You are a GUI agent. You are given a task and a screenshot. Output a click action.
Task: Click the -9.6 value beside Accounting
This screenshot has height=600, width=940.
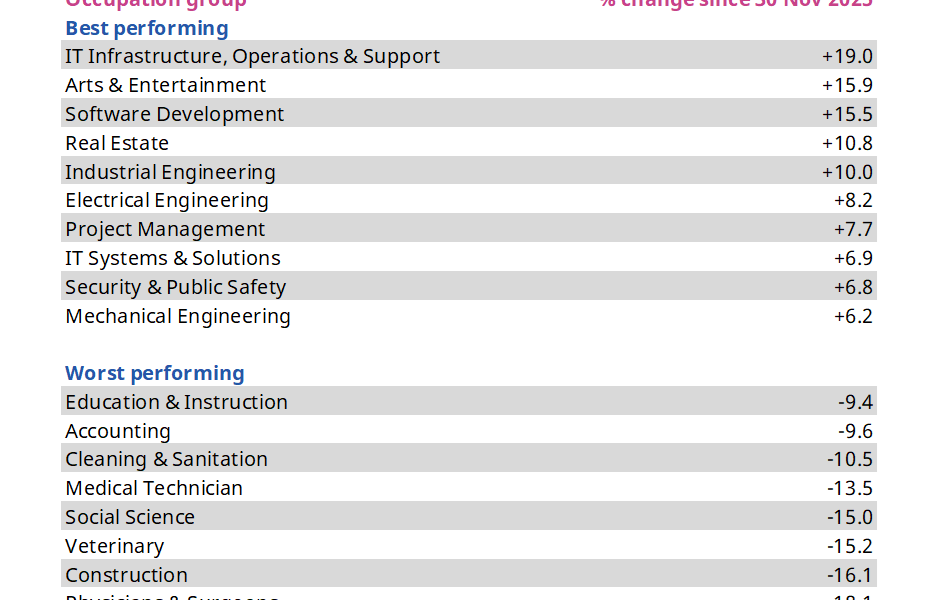855,431
